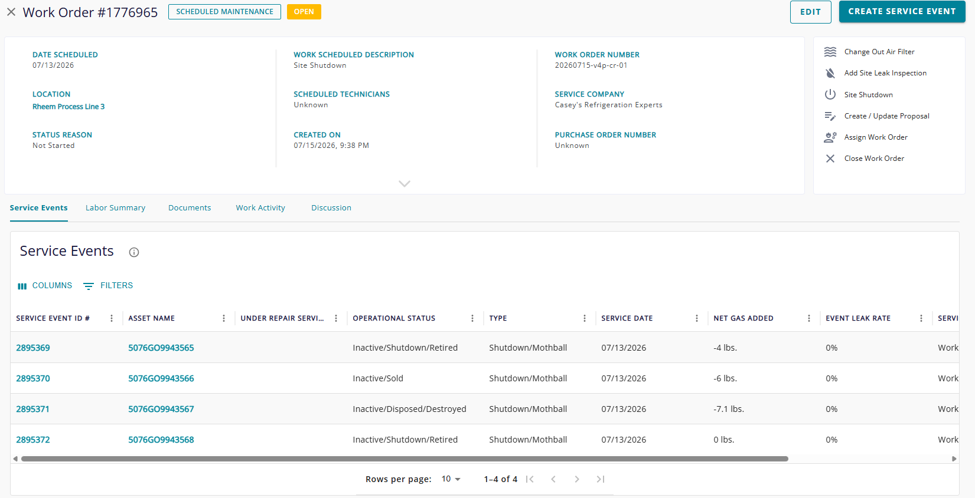
Task: Sort by Service Date column header
Action: [627, 318]
